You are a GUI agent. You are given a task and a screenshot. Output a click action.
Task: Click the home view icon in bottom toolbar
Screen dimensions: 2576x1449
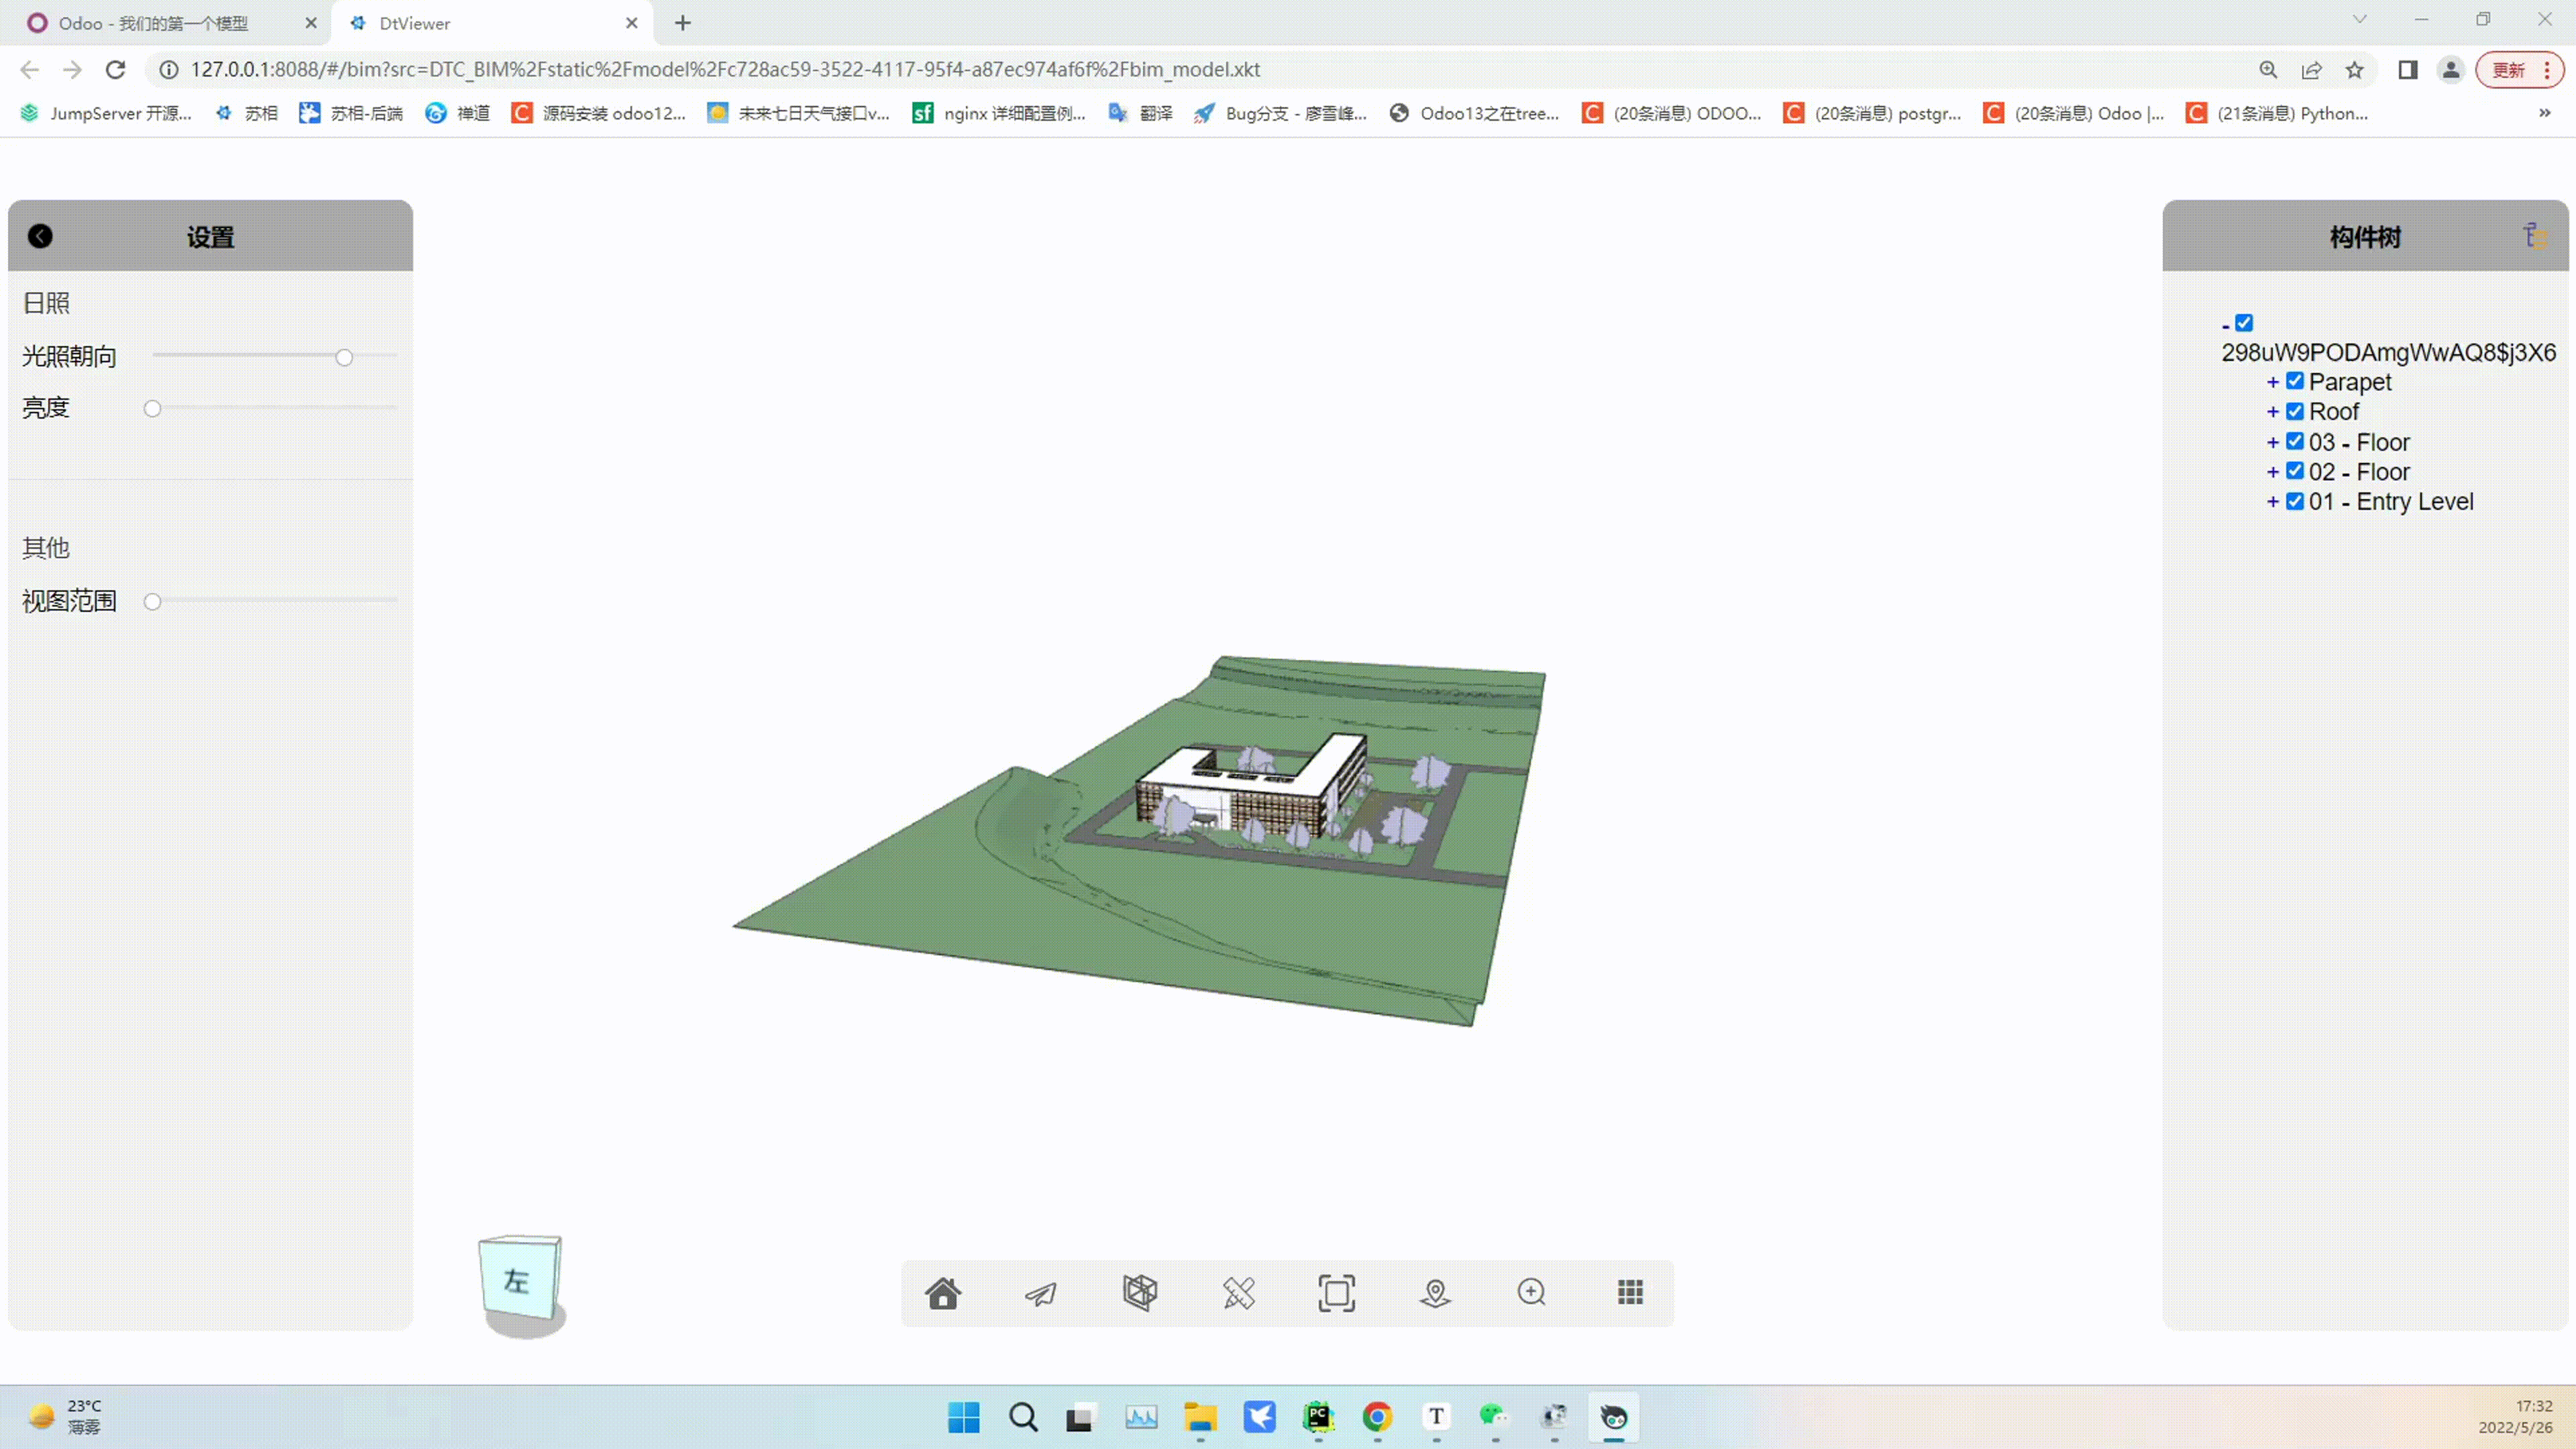[x=943, y=1293]
